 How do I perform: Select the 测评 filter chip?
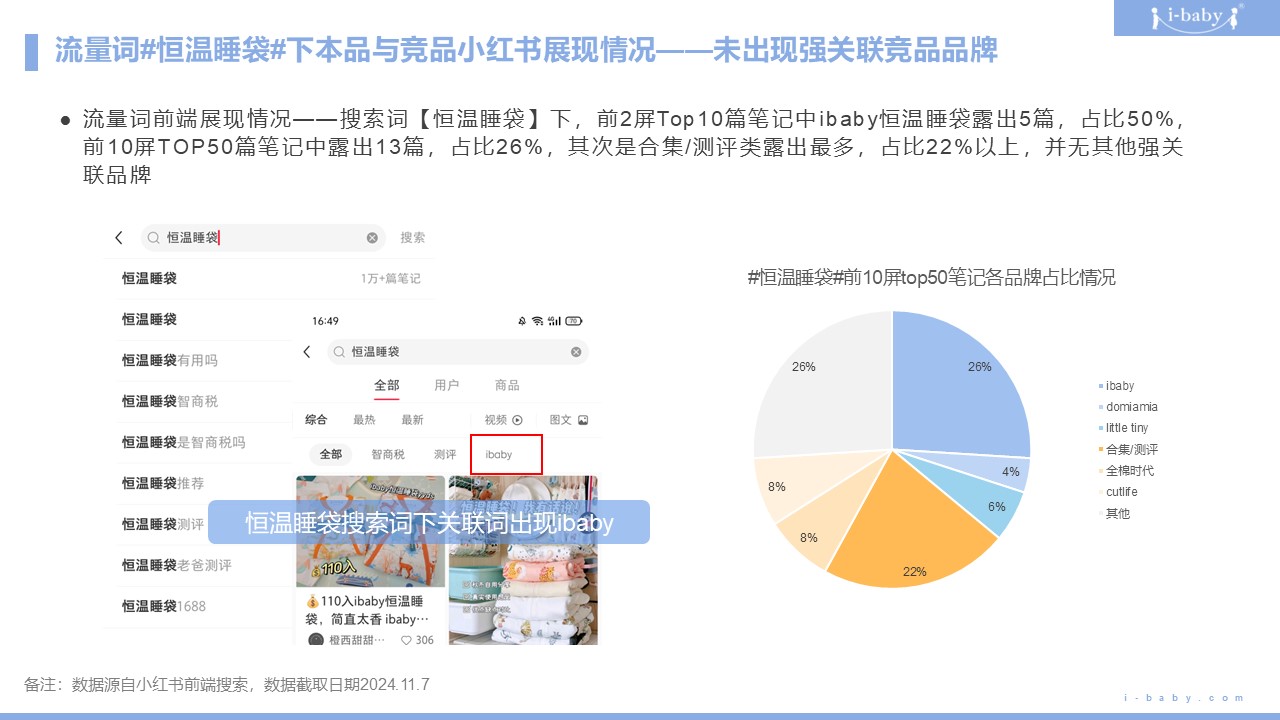point(445,454)
